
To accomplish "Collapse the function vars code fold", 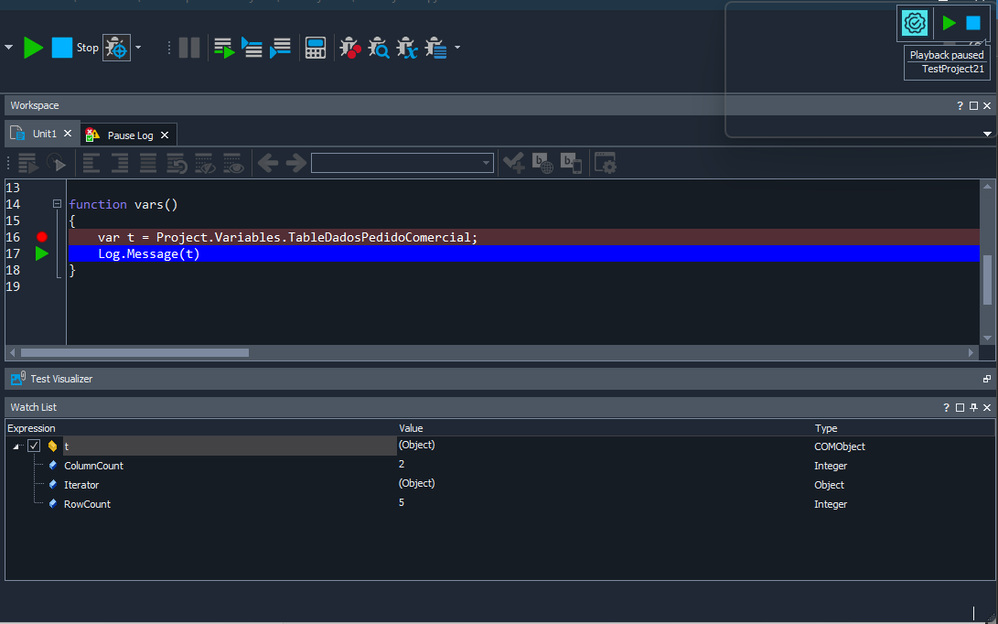I will [x=57, y=204].
